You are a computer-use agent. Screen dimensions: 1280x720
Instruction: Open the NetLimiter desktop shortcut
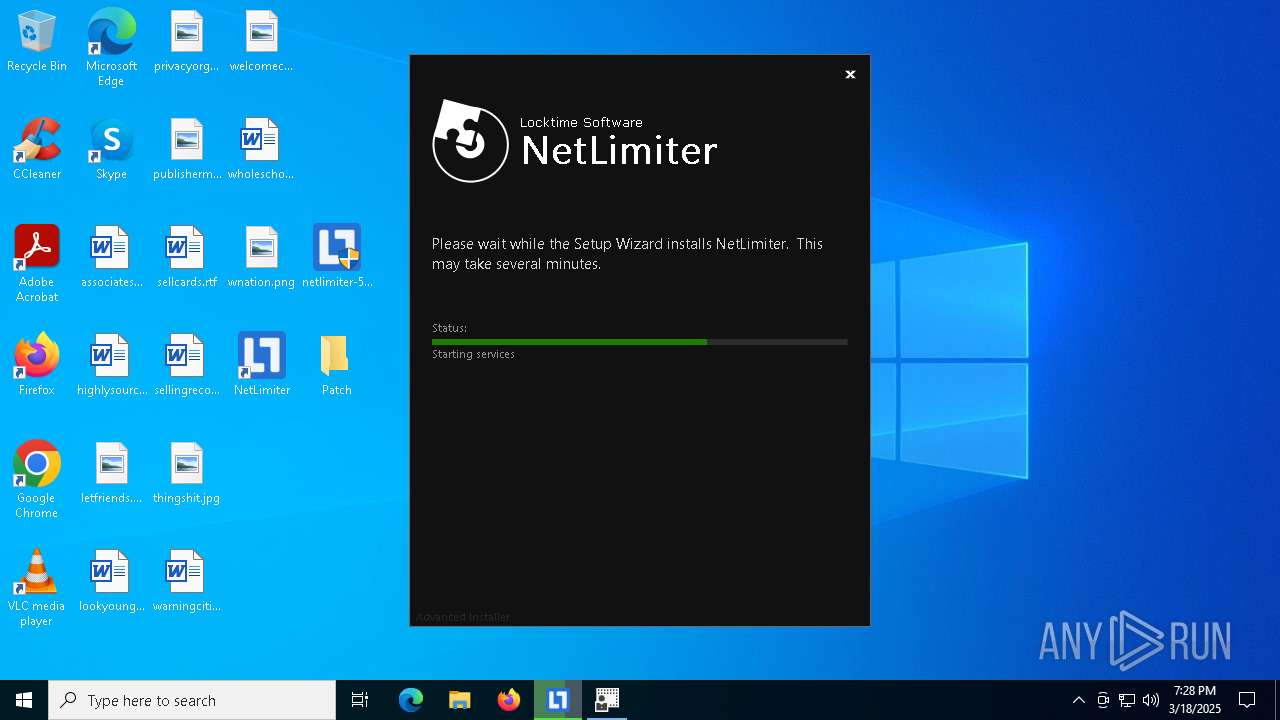(x=261, y=366)
